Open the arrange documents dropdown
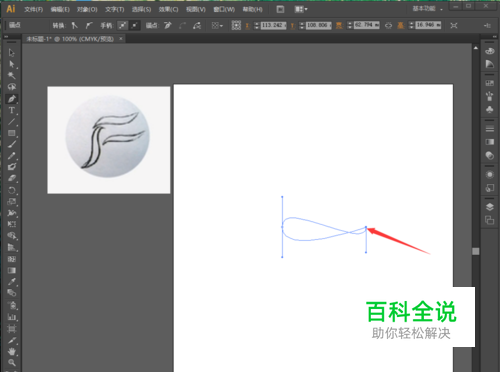This screenshot has height=372, width=500. point(301,9)
